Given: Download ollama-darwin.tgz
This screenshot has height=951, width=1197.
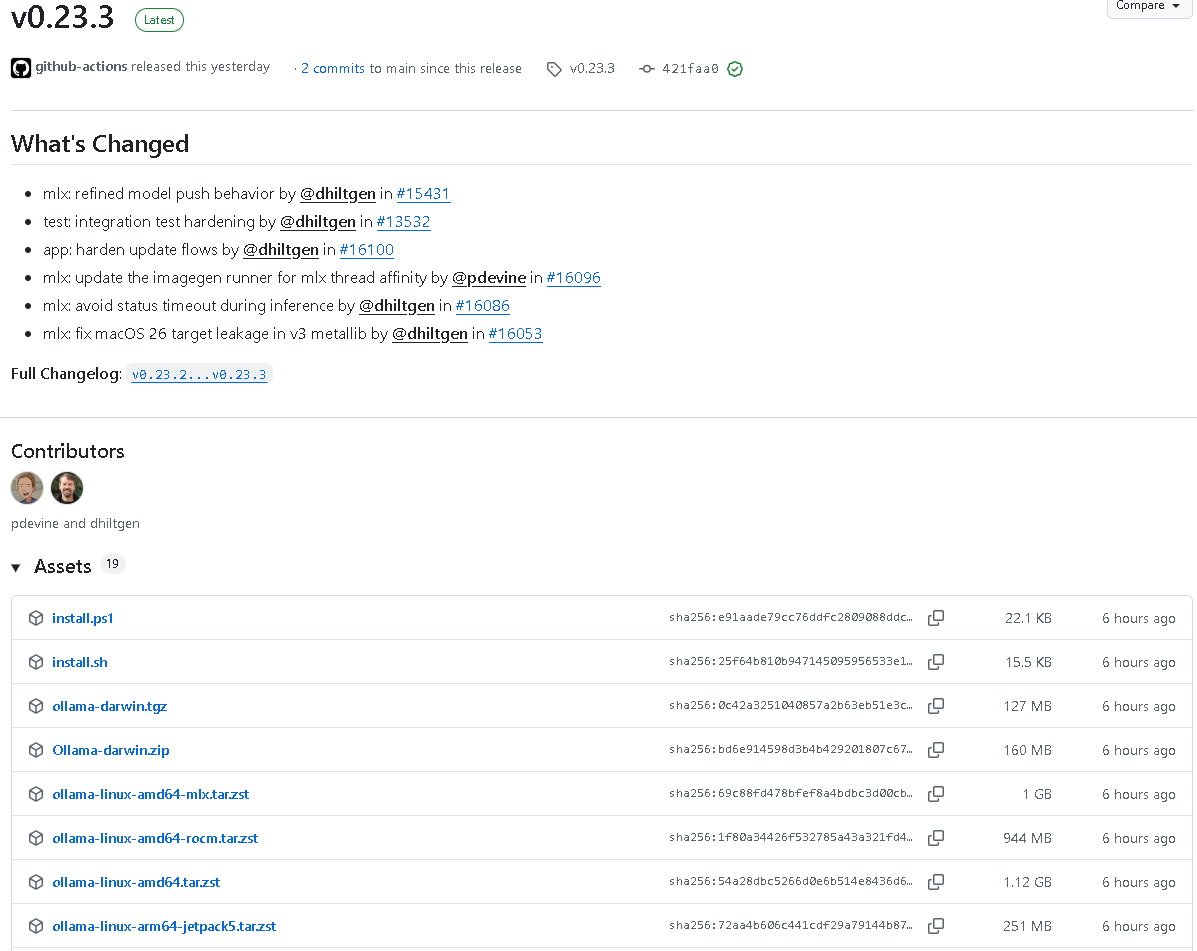Looking at the screenshot, I should pos(109,706).
